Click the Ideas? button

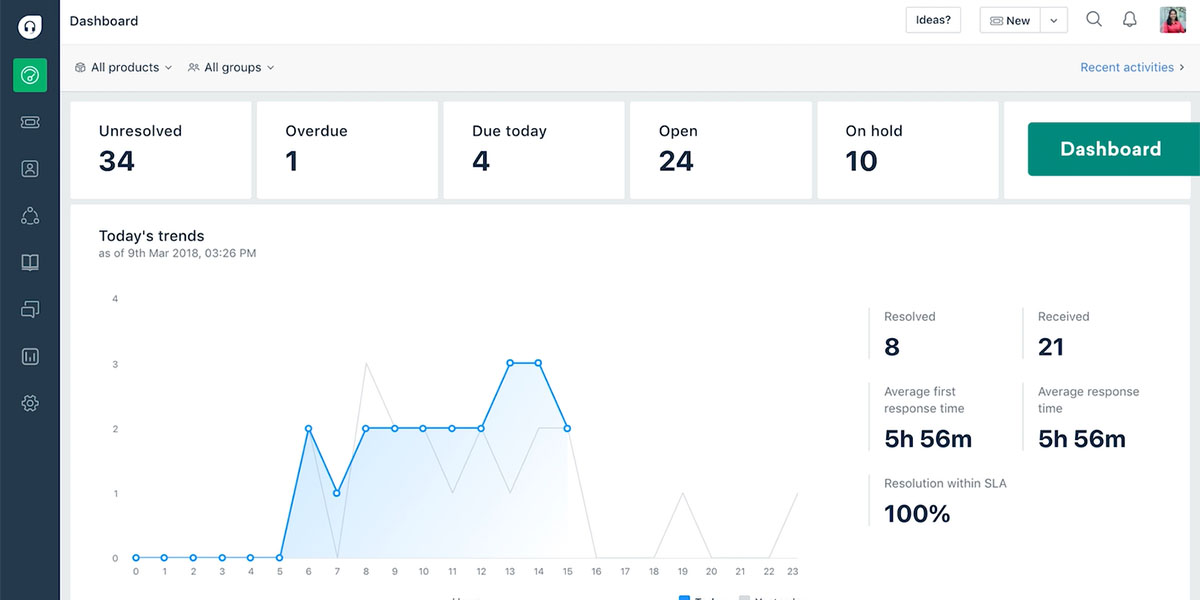933,20
